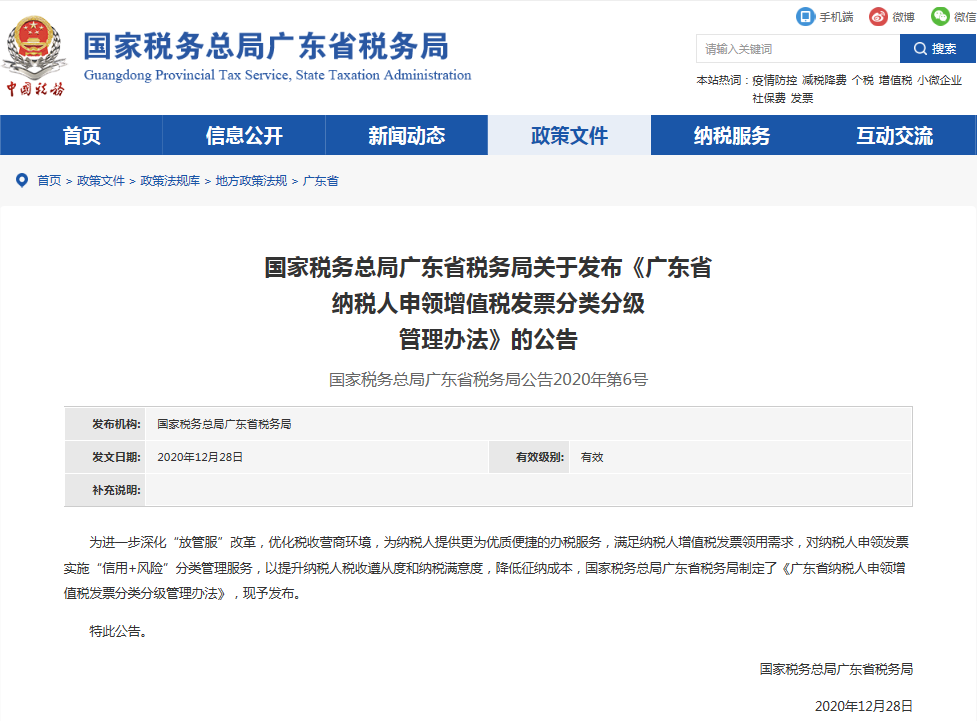The height and width of the screenshot is (721, 977).
Task: Open the 纳税服务 navigation tab
Action: [732, 135]
